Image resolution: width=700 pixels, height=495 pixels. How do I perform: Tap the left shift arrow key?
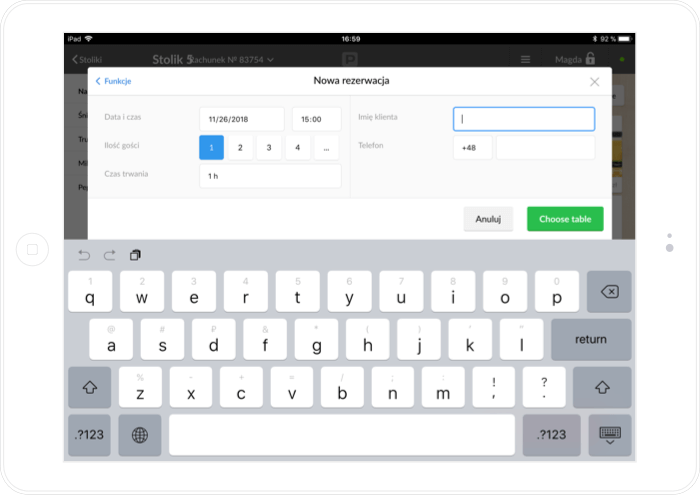[x=90, y=387]
